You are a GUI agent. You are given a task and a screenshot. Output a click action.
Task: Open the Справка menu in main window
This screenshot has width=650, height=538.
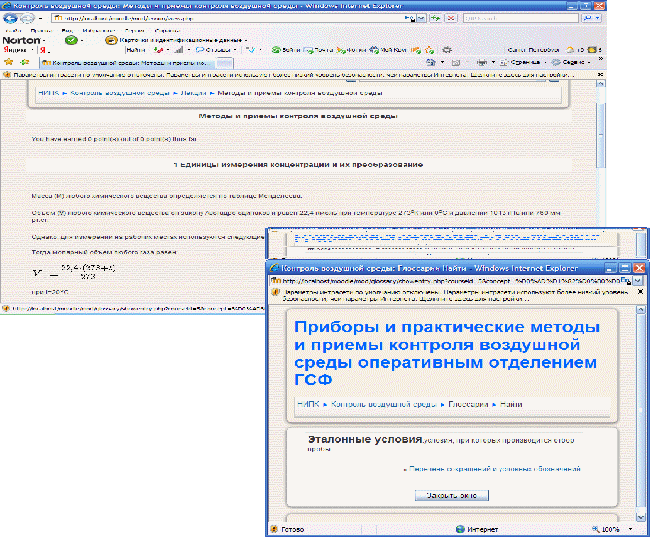pyautogui.click(x=167, y=31)
